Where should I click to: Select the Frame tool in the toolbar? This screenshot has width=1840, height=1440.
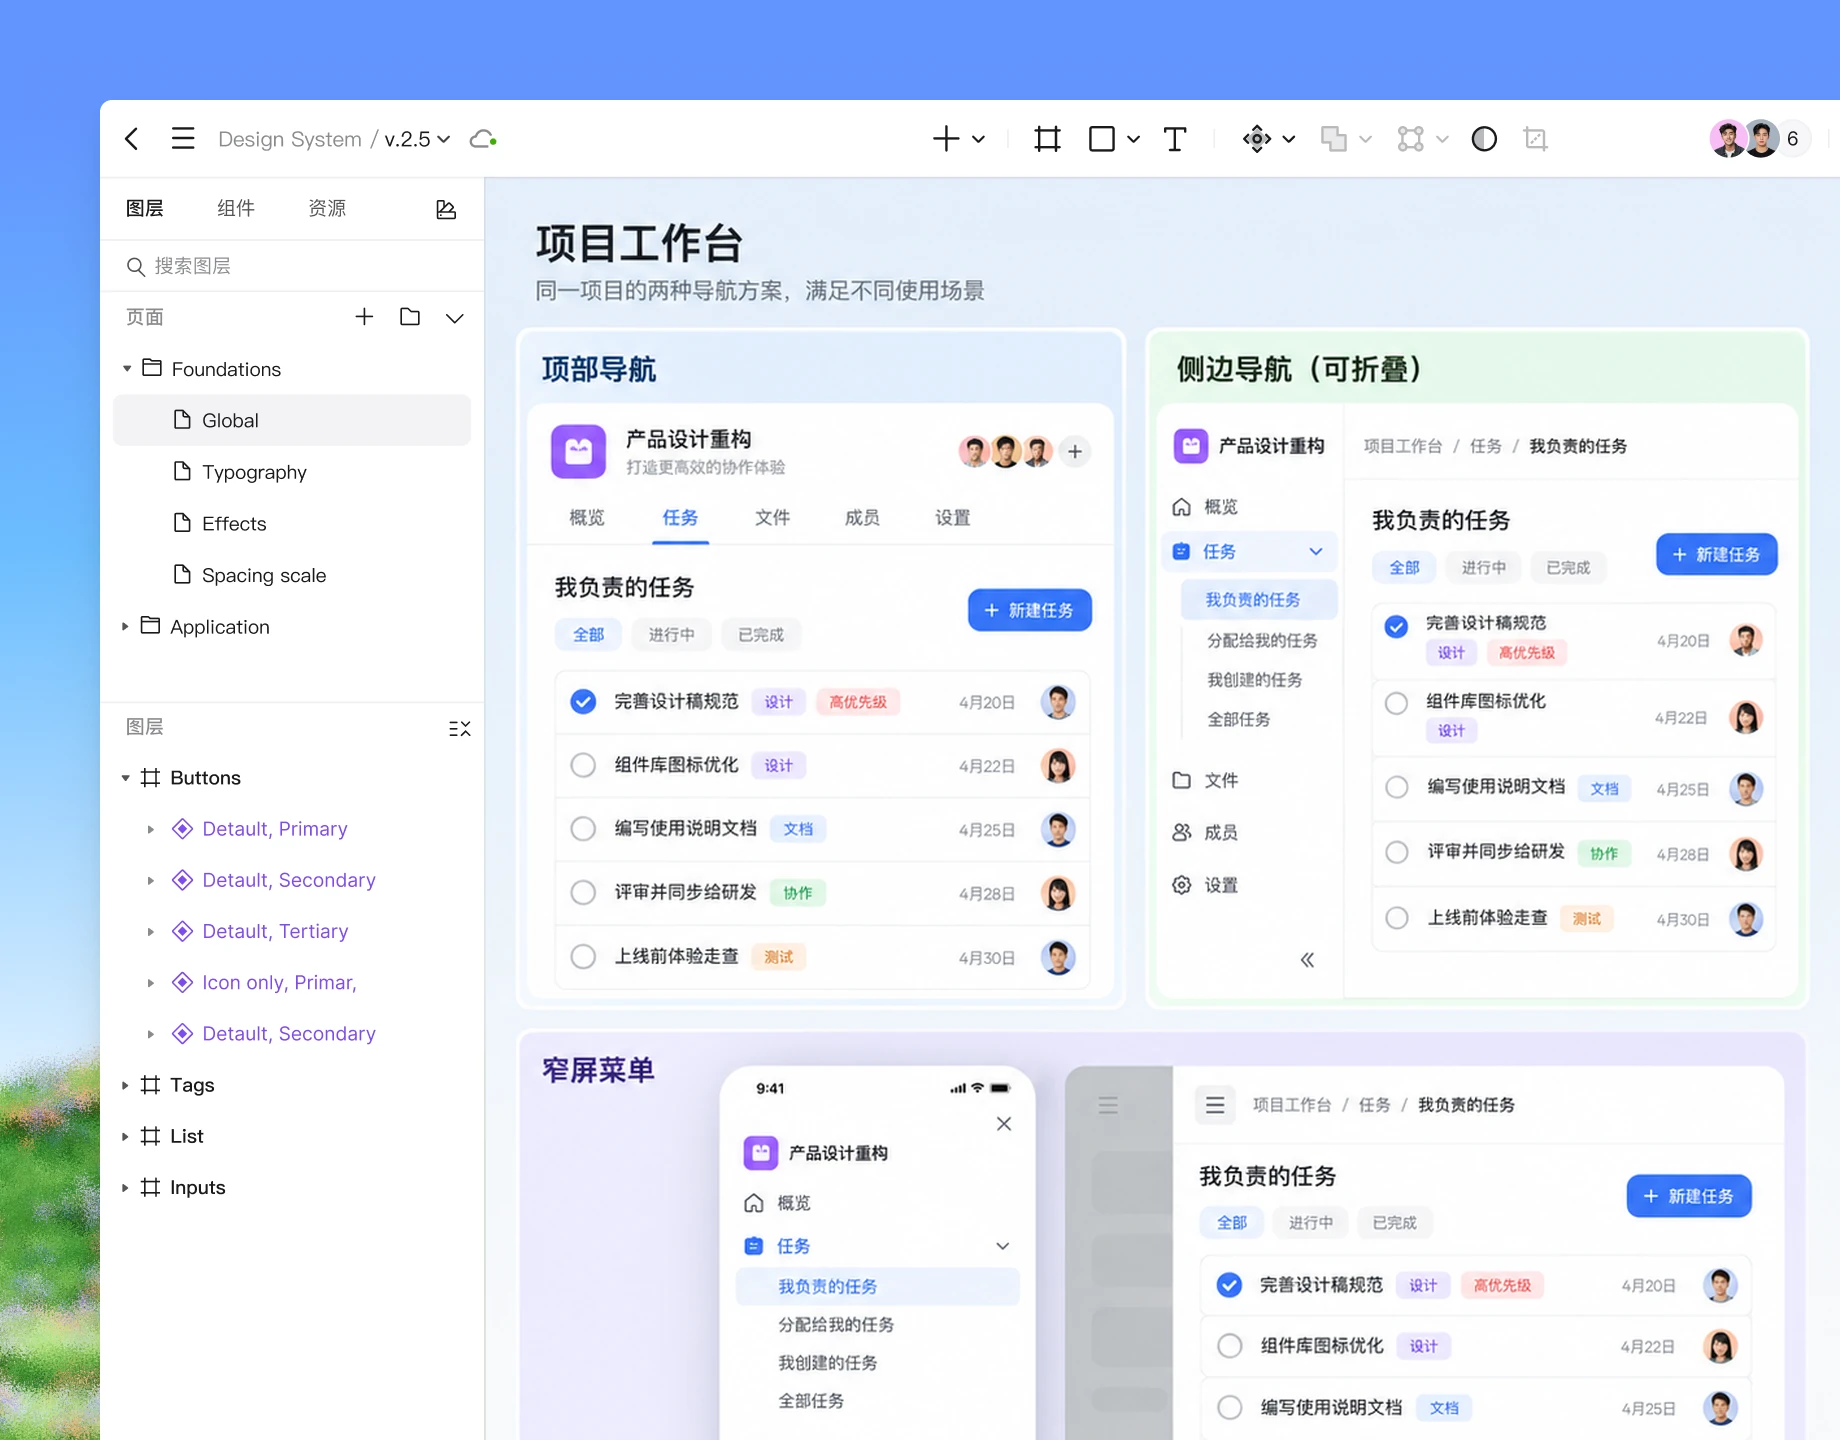pos(1047,139)
